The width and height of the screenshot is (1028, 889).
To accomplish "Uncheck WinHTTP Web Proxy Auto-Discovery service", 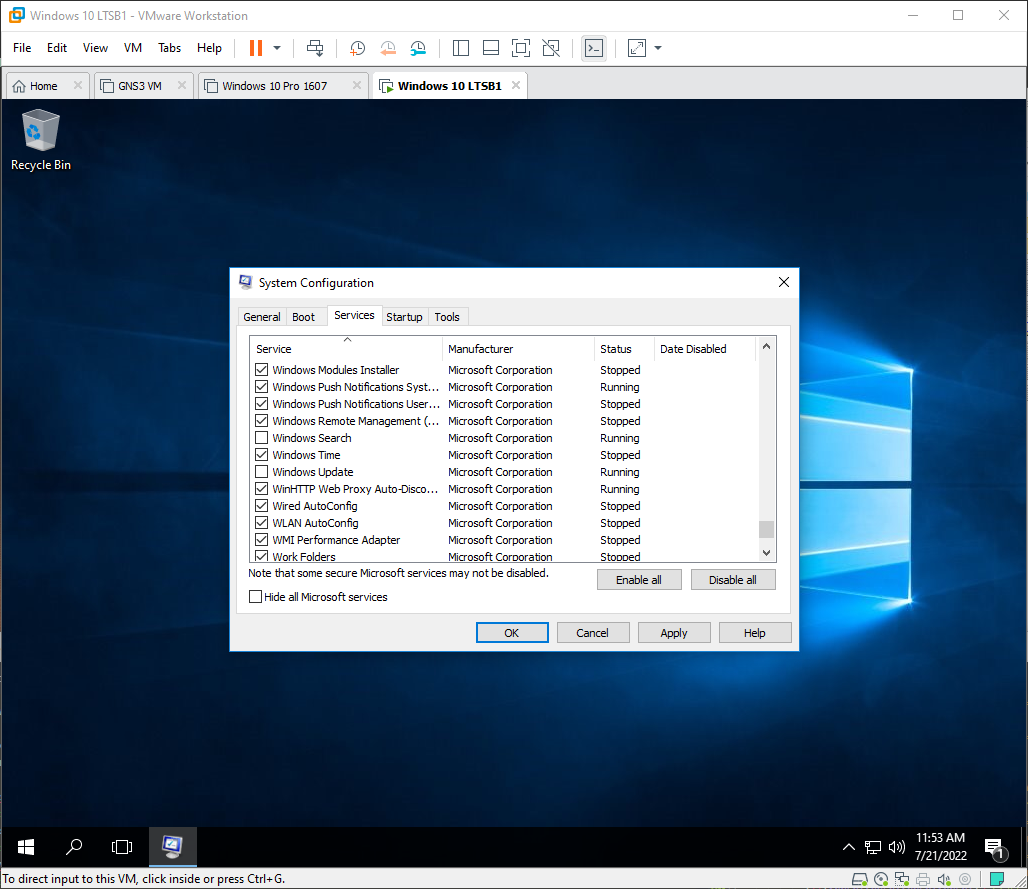I will click(x=262, y=489).
